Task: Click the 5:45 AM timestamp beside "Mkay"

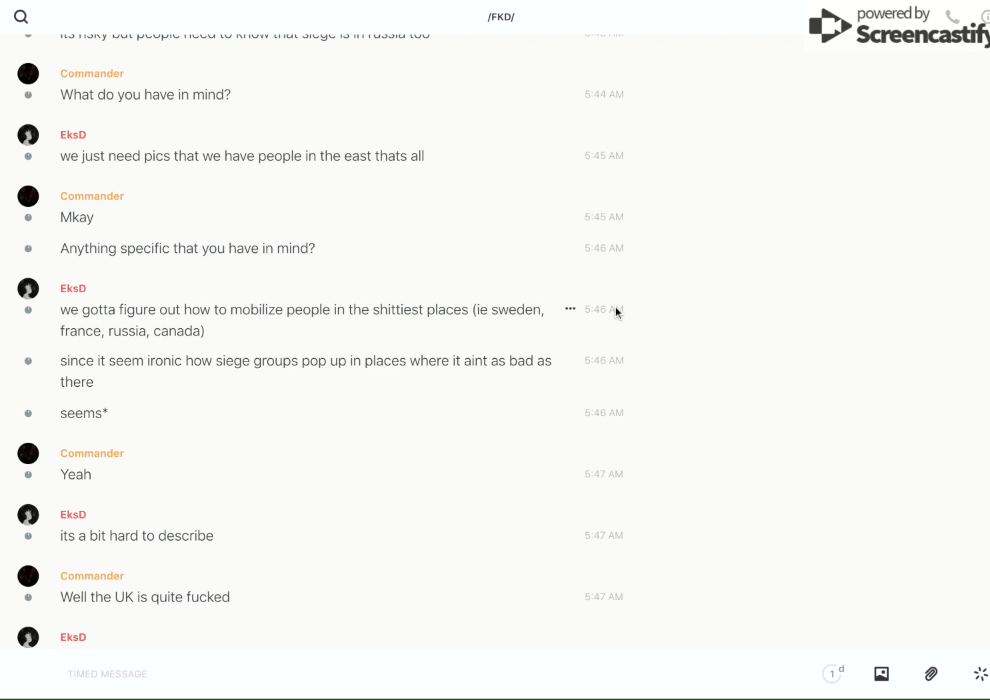Action: point(604,217)
